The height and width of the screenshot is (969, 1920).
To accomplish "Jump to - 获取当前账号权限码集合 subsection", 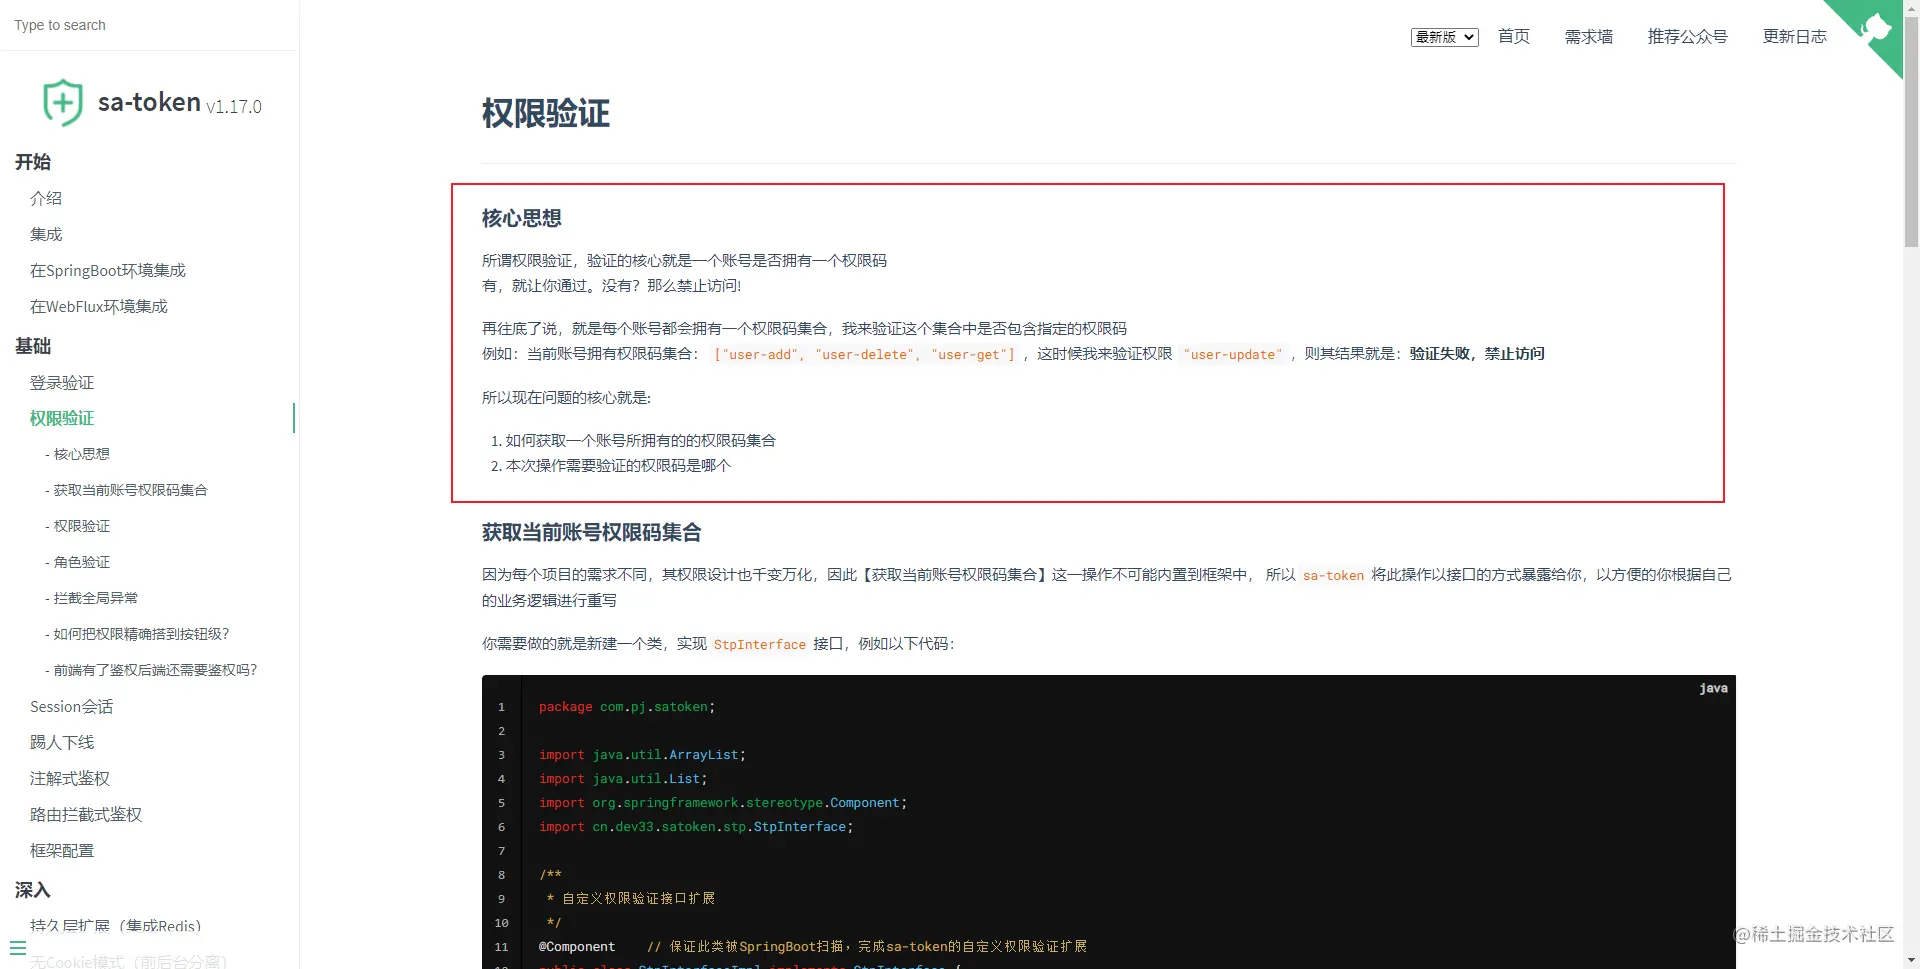I will (x=126, y=490).
